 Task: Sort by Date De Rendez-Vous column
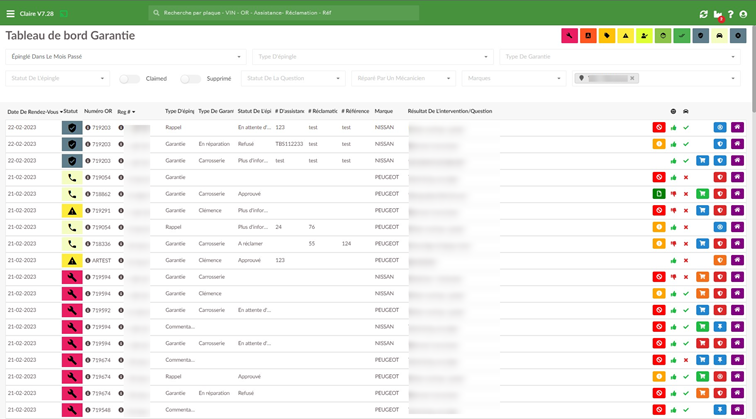click(35, 112)
